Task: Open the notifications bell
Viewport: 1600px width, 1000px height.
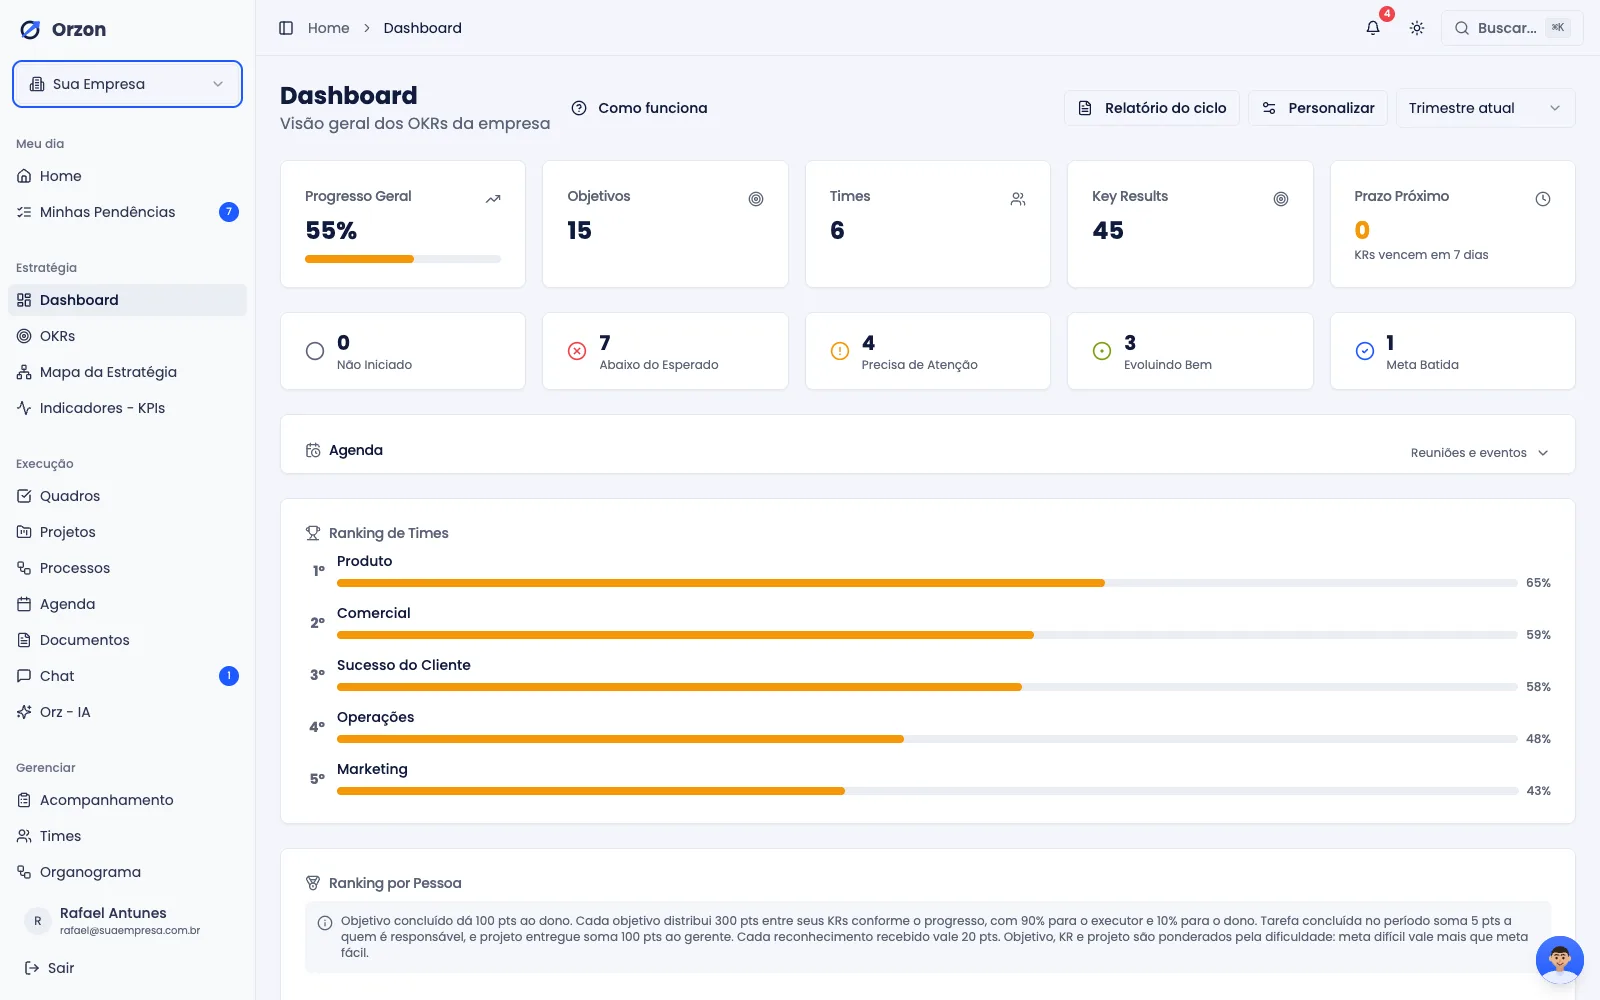Action: point(1373,28)
